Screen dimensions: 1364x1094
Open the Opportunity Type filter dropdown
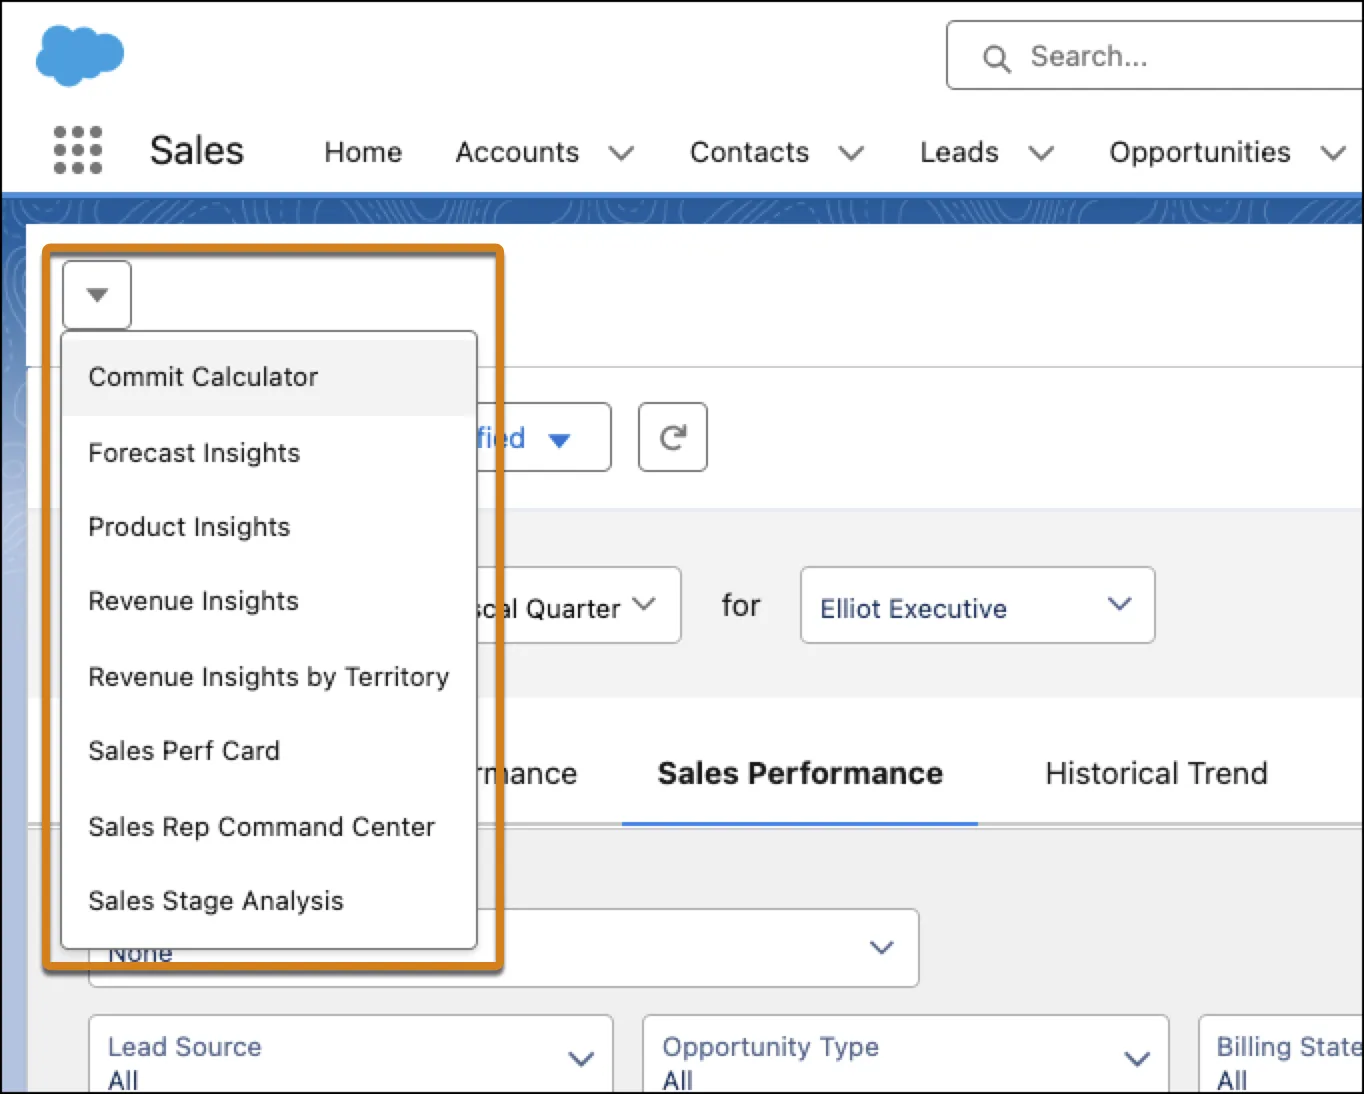point(905,1055)
